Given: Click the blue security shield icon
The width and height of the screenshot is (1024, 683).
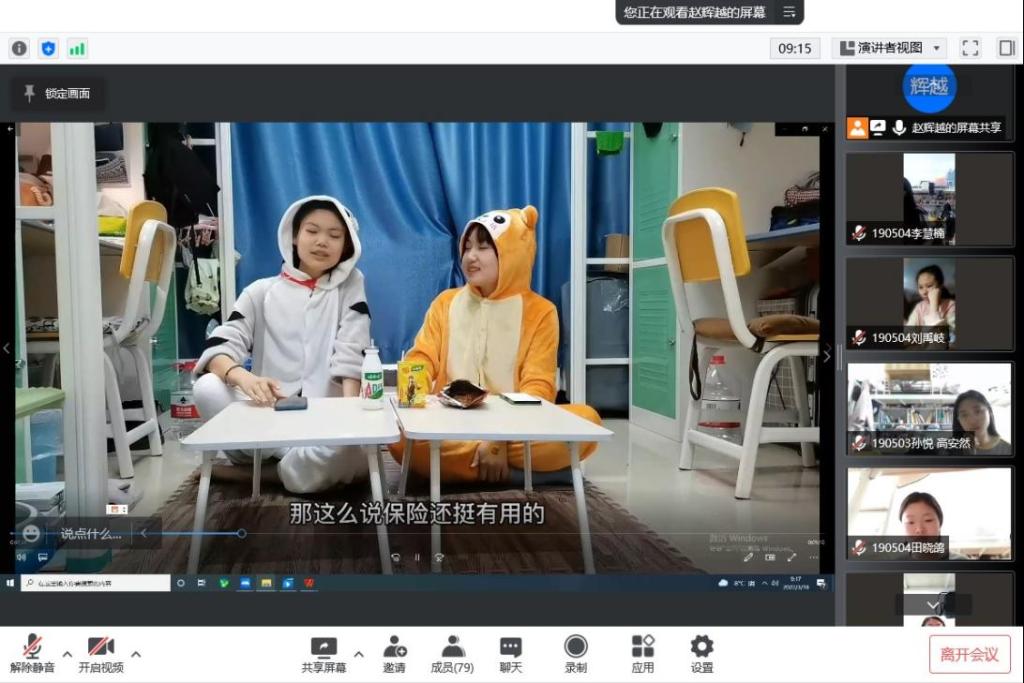Looking at the screenshot, I should coord(48,48).
